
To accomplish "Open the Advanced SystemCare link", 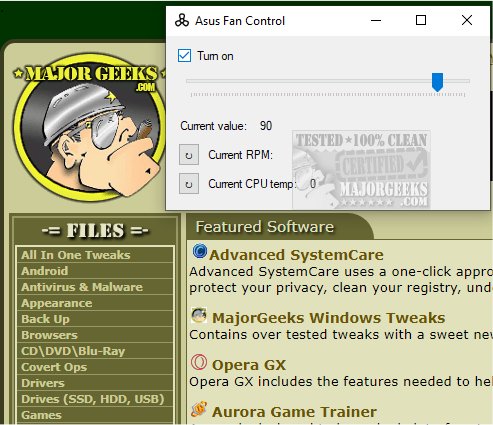I will coord(296,255).
